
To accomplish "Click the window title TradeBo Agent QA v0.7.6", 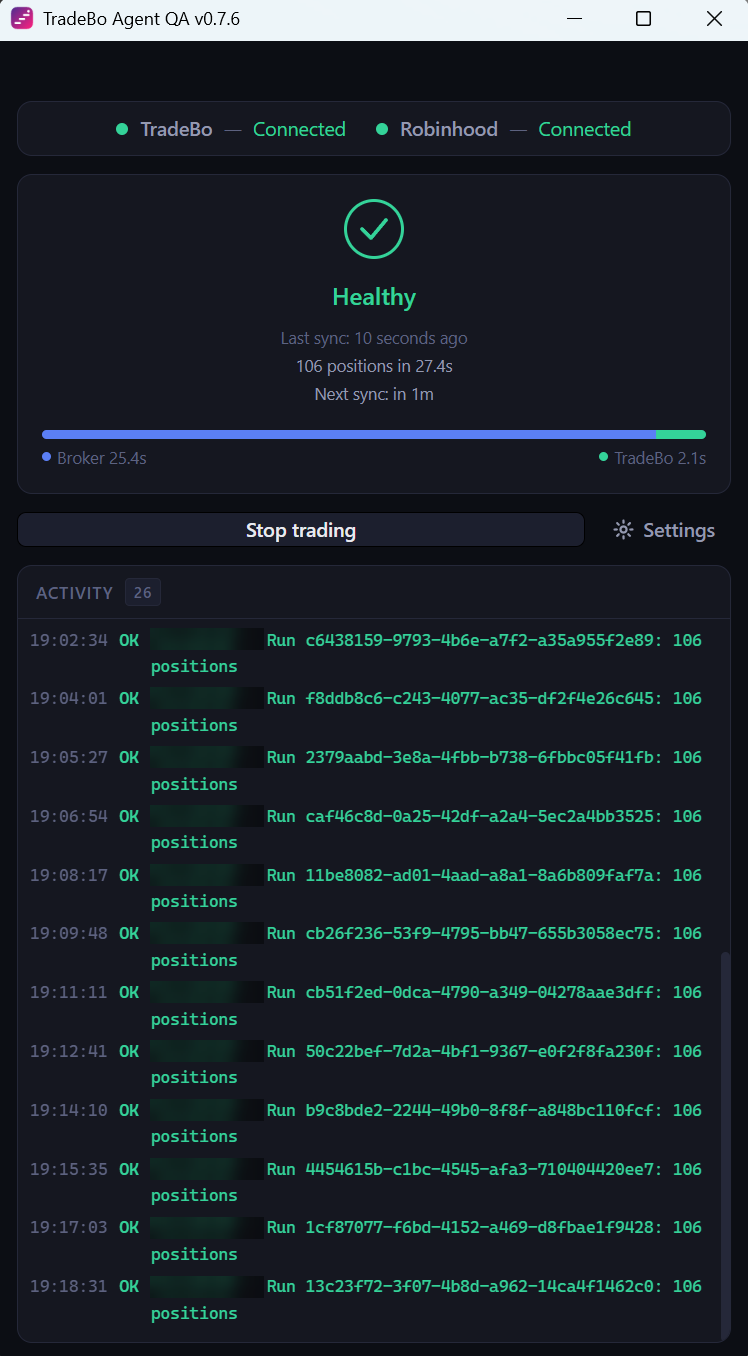I will 141,19.
